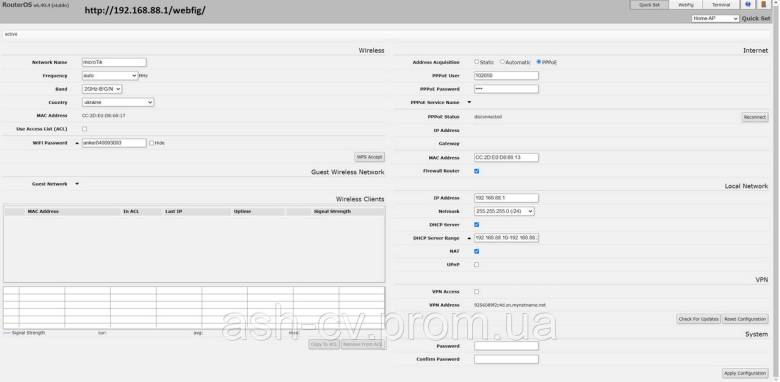Toggle the Hide WiFi password checkbox

(151, 143)
